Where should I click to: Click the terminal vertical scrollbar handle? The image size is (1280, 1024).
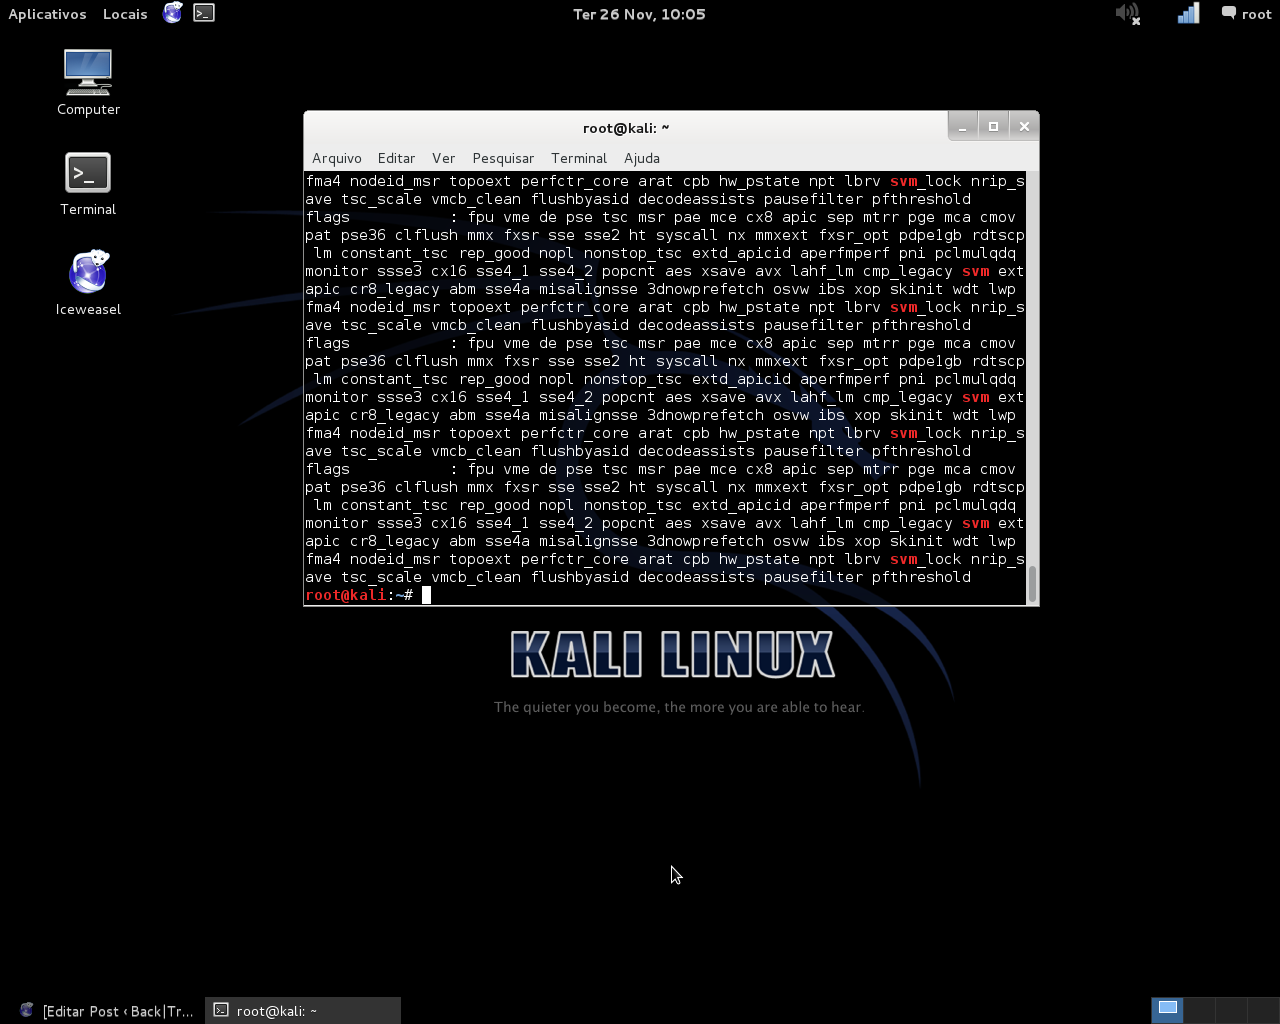tap(1033, 584)
